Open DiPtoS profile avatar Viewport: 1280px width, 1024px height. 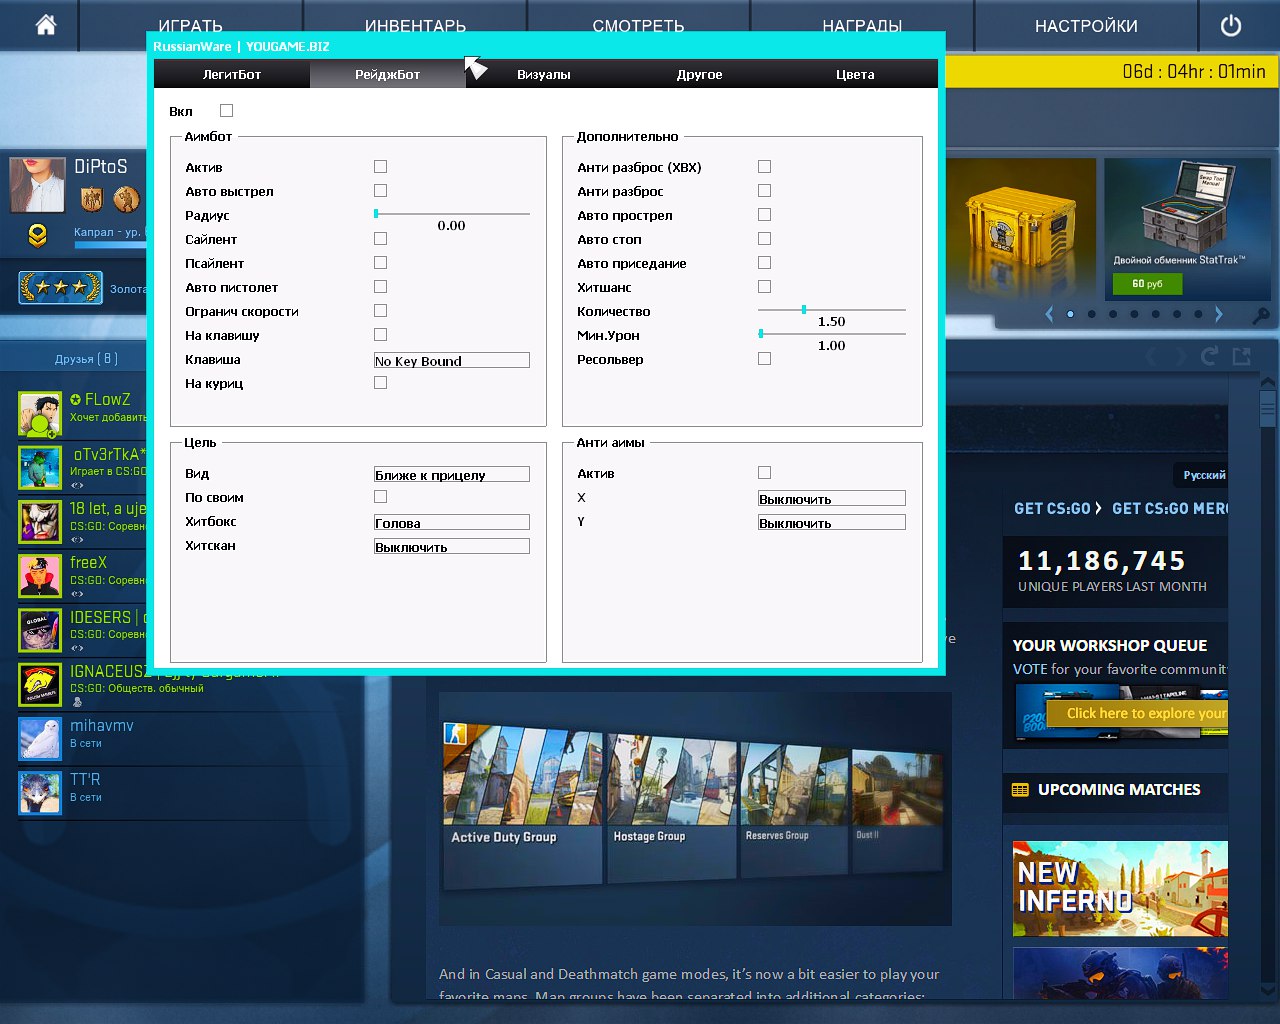pyautogui.click(x=37, y=185)
